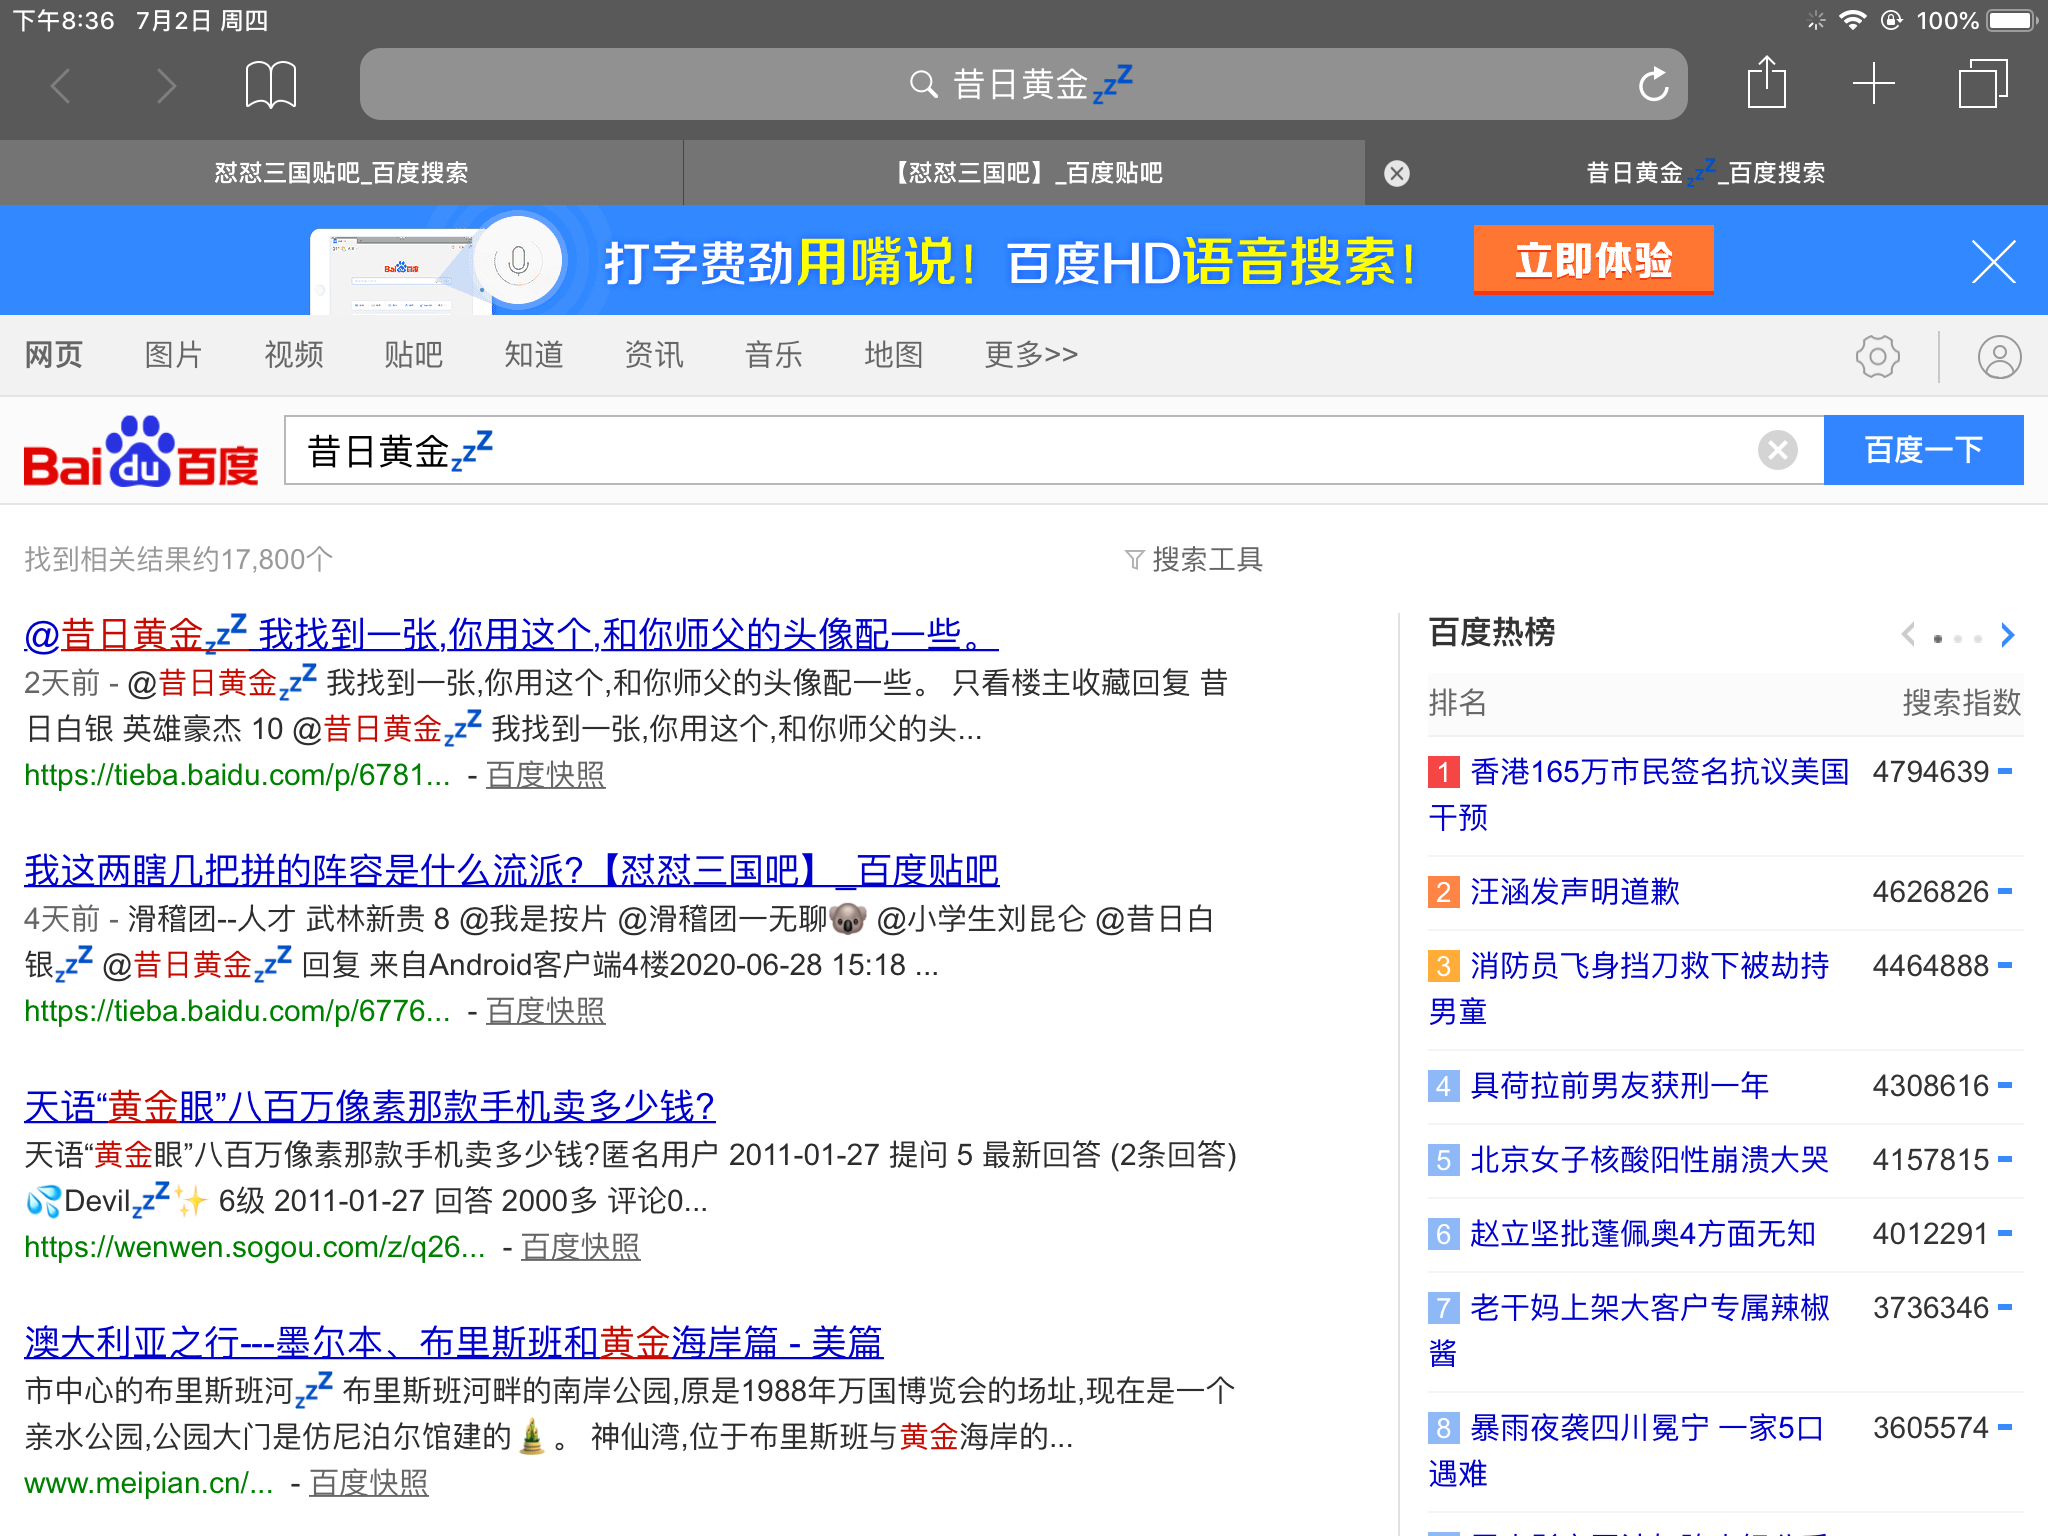Open 百度快照 for meipian.cn result
Screen dimensions: 2048x1536
[x=368, y=1483]
